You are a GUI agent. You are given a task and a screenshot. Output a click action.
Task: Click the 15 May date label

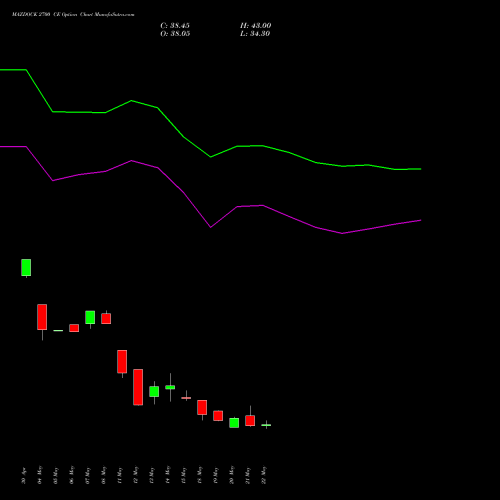coord(184,475)
